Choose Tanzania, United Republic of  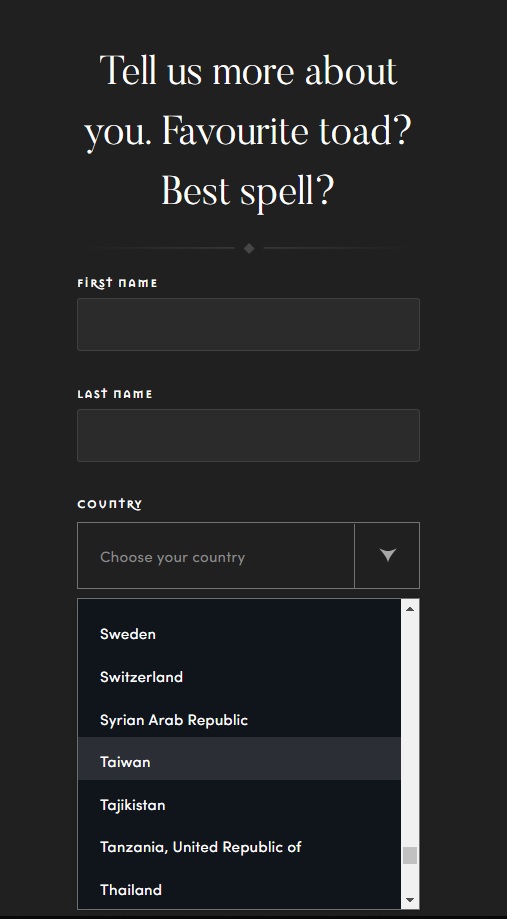239,847
